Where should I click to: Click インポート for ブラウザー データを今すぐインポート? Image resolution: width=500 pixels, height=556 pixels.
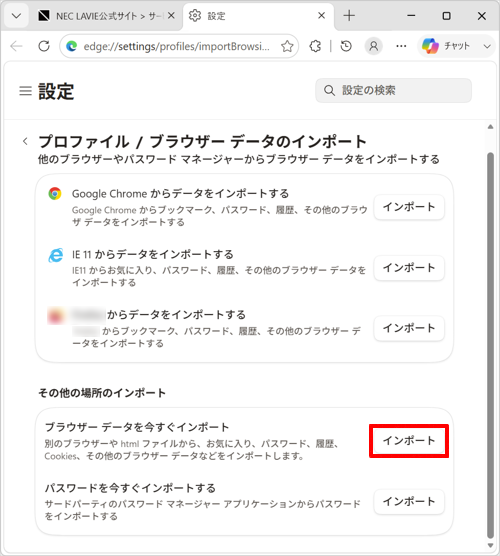pyautogui.click(x=409, y=441)
